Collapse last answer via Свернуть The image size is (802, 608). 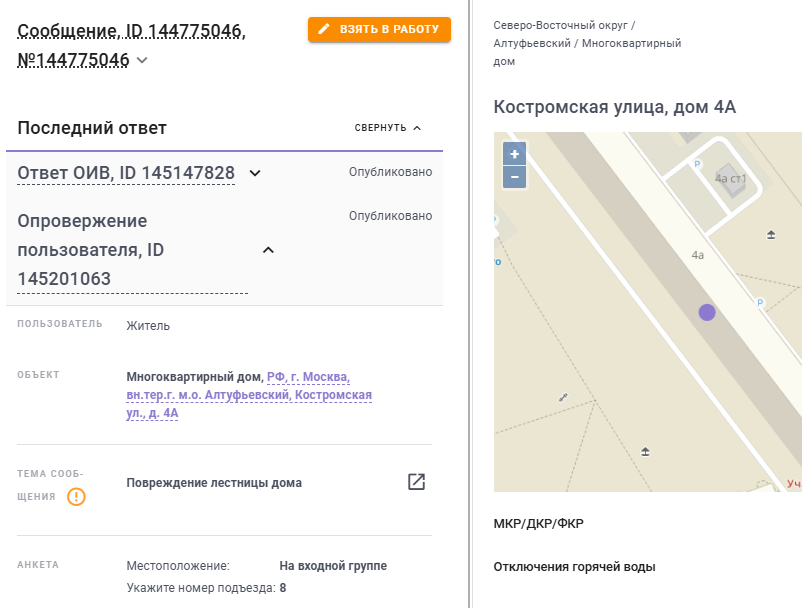point(388,128)
